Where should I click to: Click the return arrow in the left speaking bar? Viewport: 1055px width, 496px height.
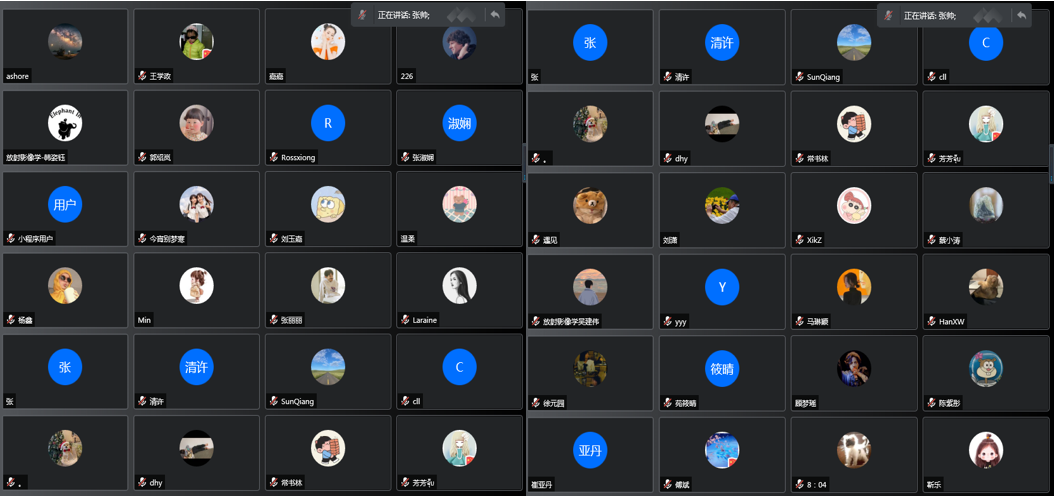pyautogui.click(x=495, y=15)
